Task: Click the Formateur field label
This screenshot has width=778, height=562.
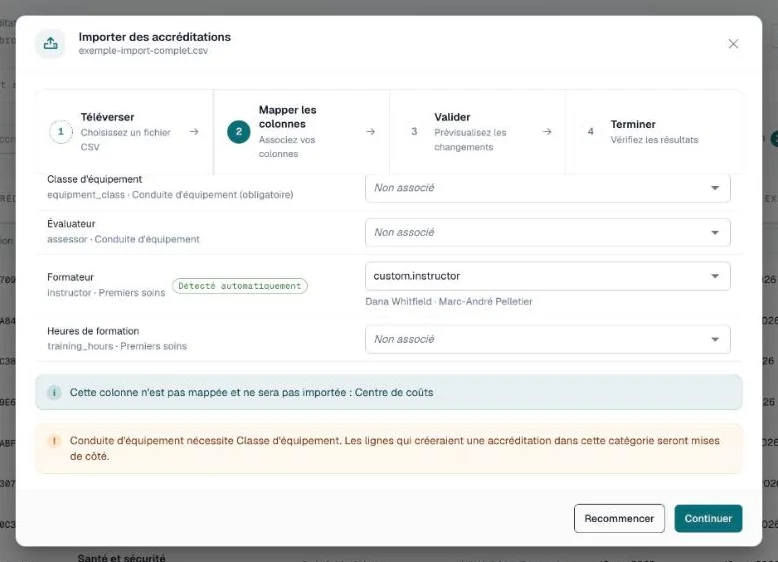Action: tap(70, 277)
